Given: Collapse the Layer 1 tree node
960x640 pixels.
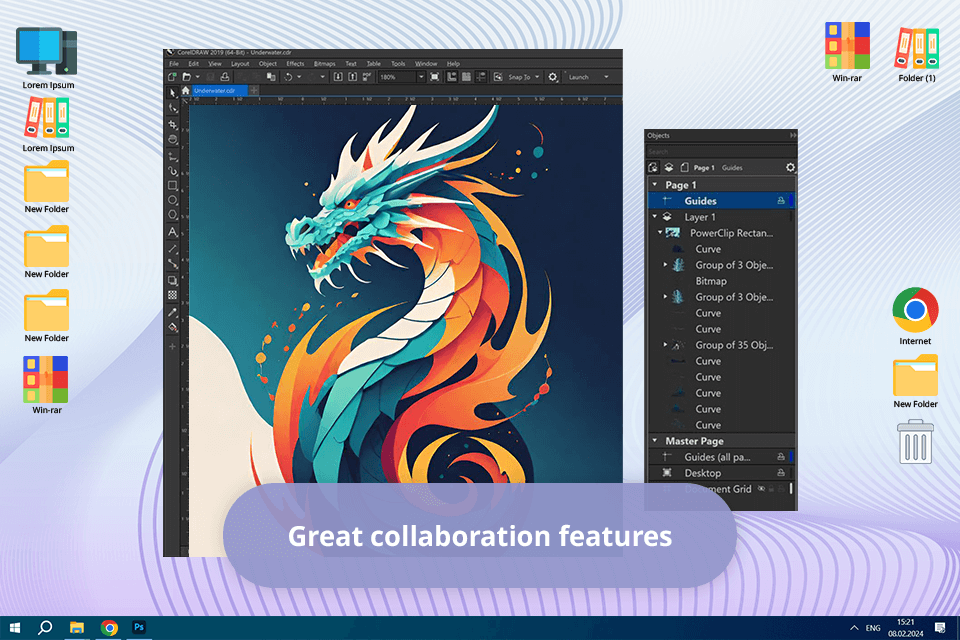Looking at the screenshot, I should [655, 216].
